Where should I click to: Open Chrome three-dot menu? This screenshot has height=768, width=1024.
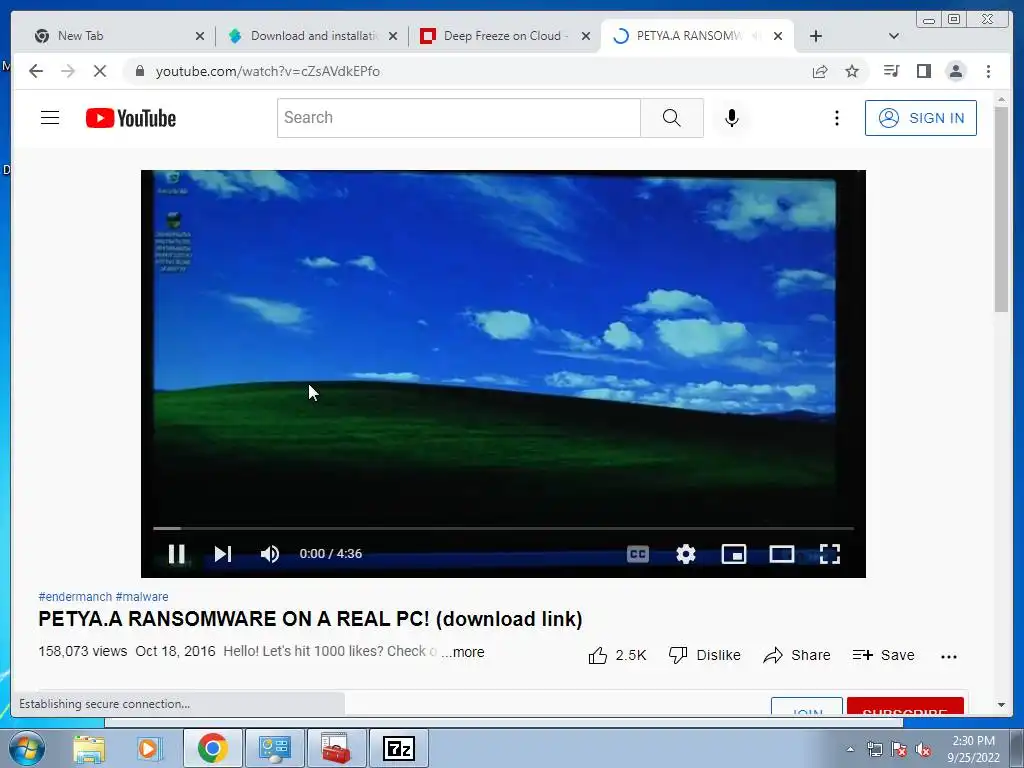[x=988, y=71]
